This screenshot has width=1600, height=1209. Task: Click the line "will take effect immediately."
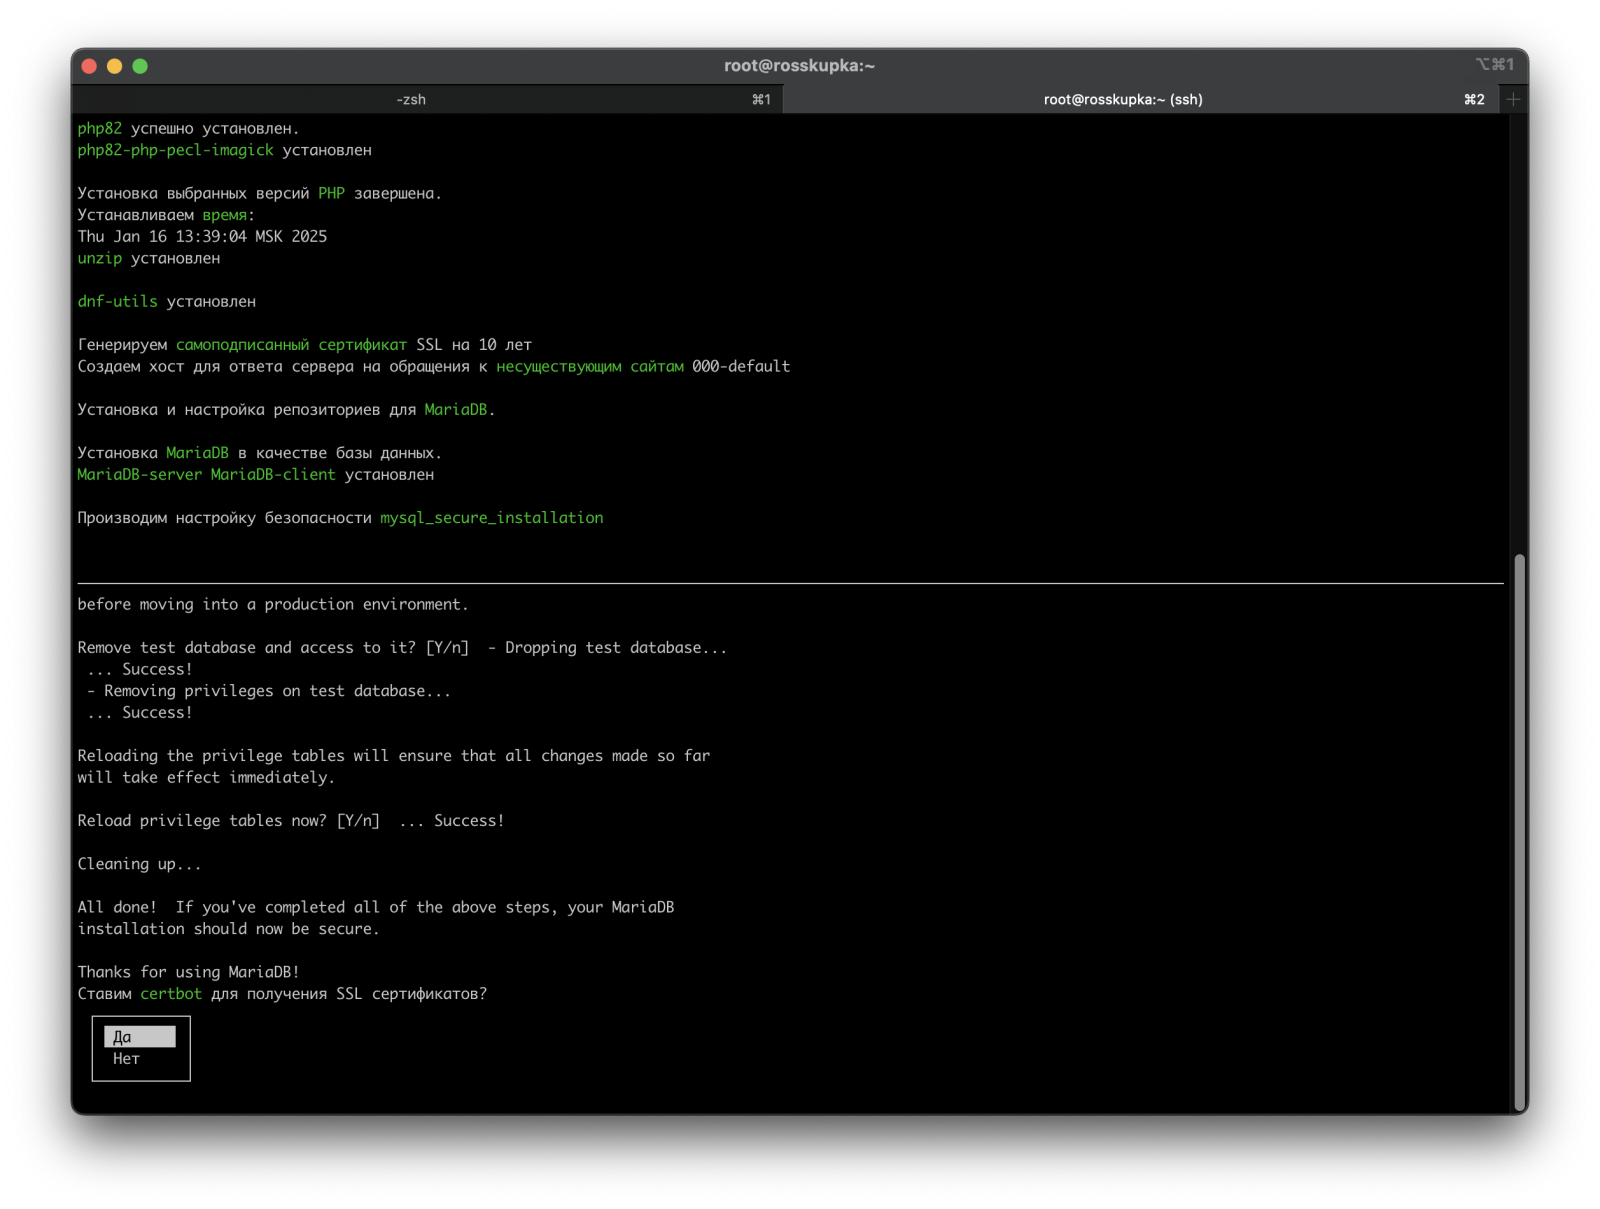(206, 778)
